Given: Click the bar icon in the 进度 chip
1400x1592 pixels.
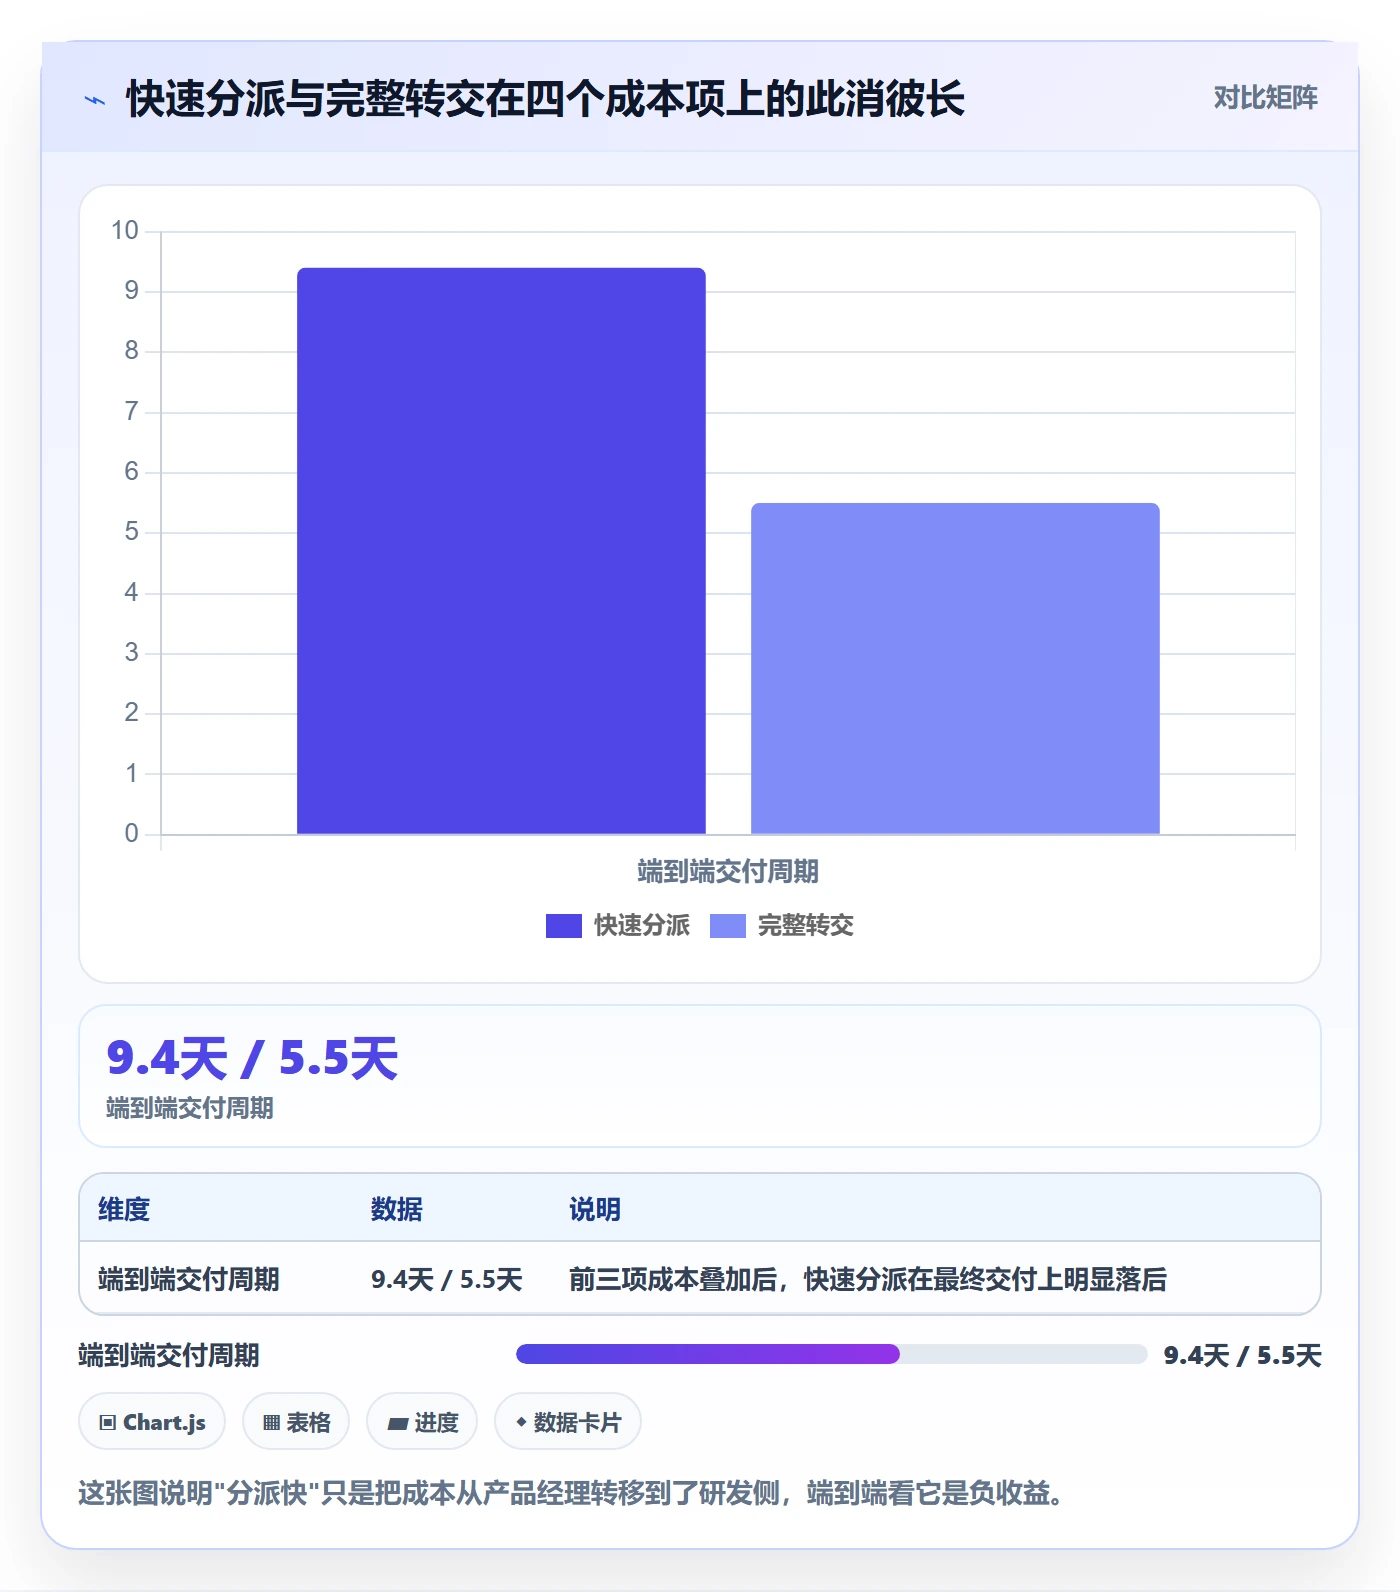Looking at the screenshot, I should pyautogui.click(x=398, y=1423).
